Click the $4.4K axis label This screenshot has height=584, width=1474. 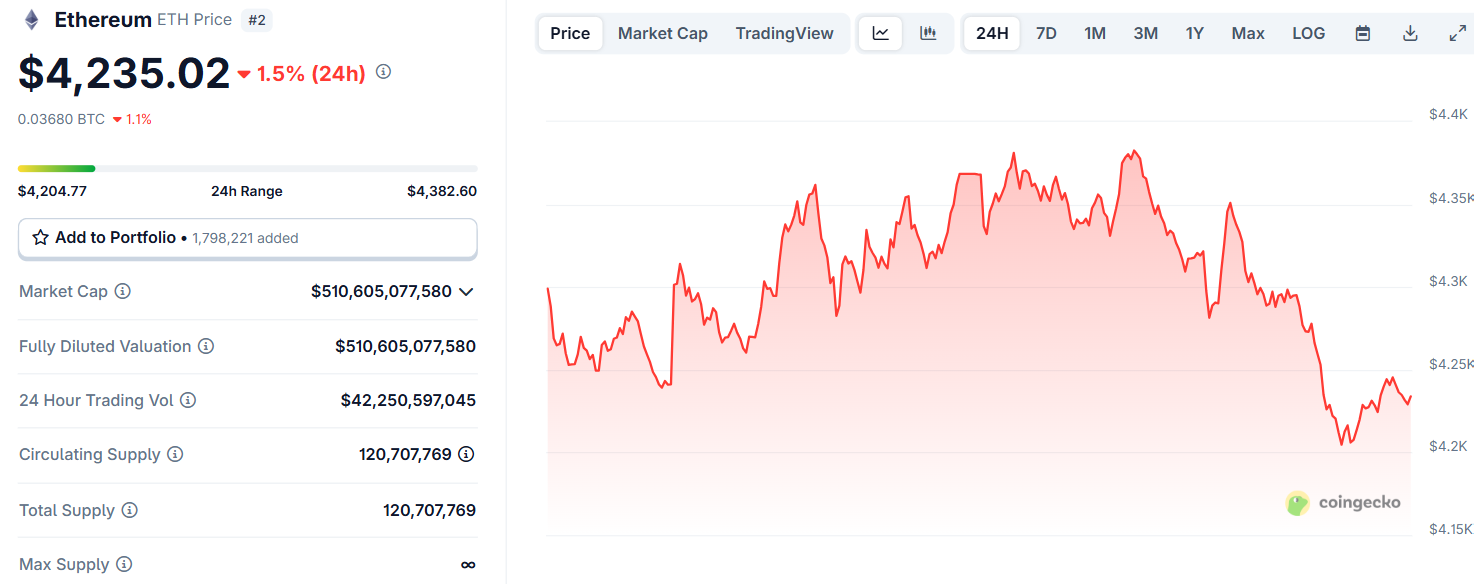1448,115
